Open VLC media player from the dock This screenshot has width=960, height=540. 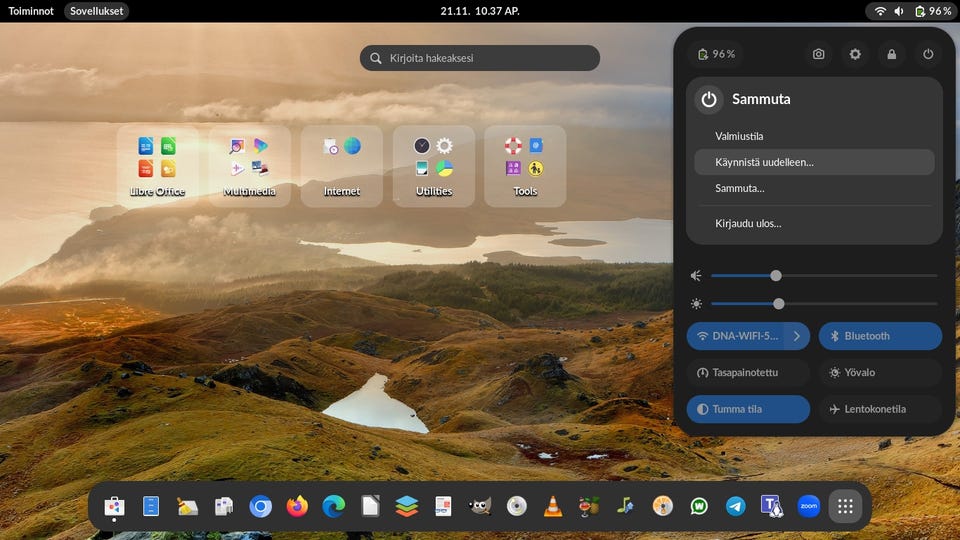pyautogui.click(x=552, y=506)
